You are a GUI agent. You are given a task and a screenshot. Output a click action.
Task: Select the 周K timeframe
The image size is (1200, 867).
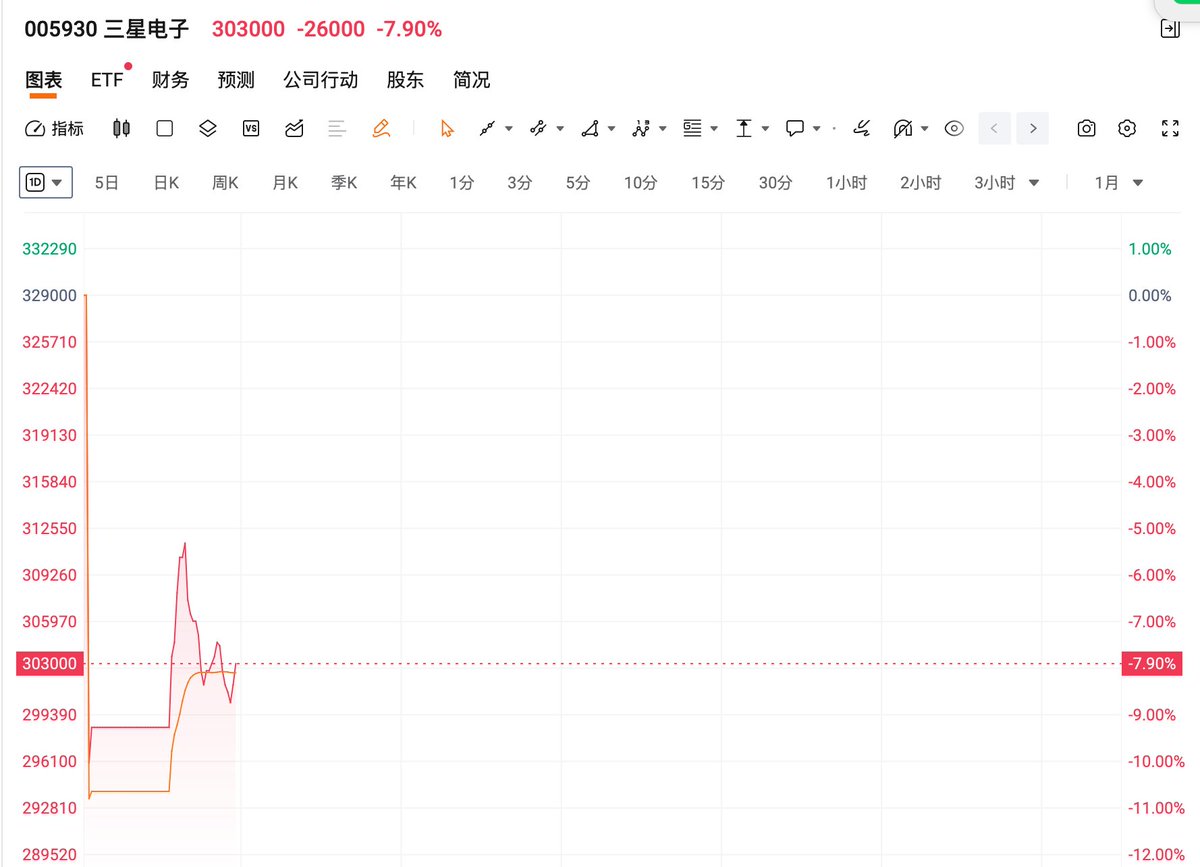[x=225, y=183]
